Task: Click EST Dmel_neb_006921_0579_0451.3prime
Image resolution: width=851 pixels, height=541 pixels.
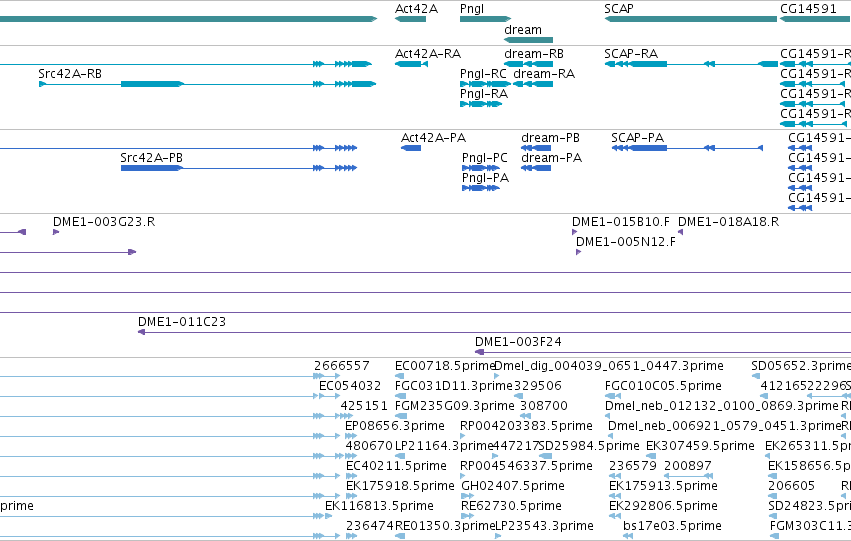Action: point(725,426)
